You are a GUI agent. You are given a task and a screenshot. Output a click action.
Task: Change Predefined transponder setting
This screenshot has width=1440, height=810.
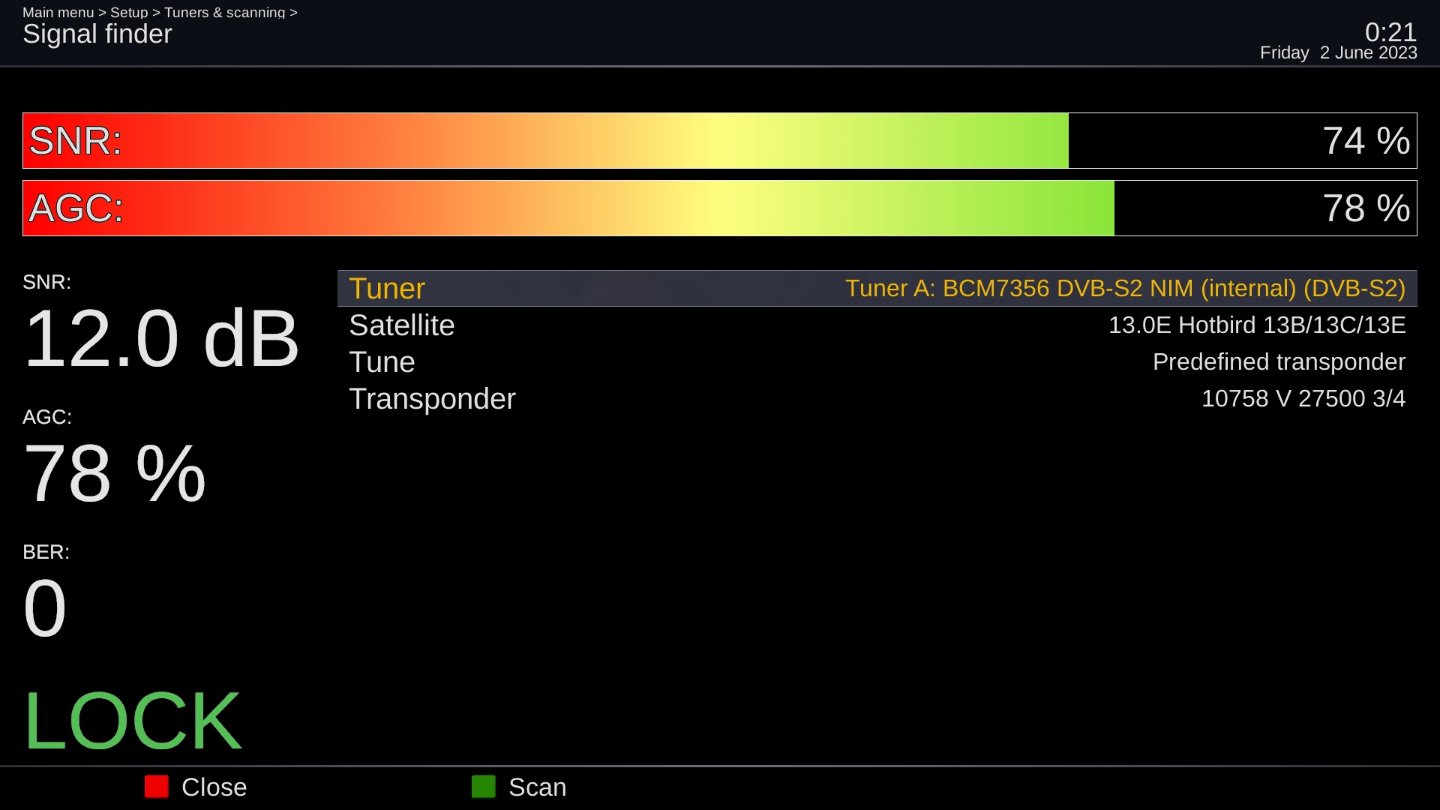pos(1279,362)
